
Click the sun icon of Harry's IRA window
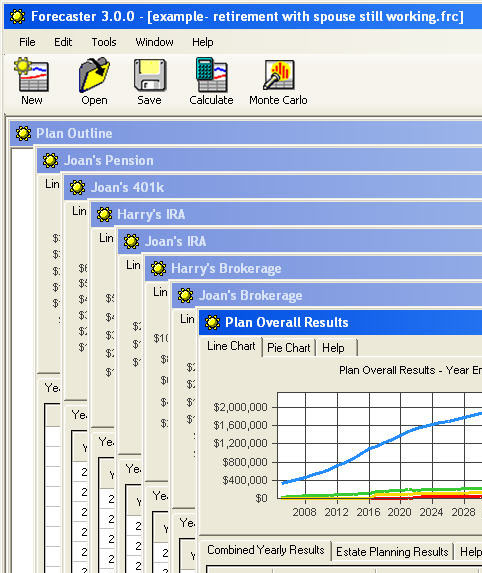coord(105,215)
